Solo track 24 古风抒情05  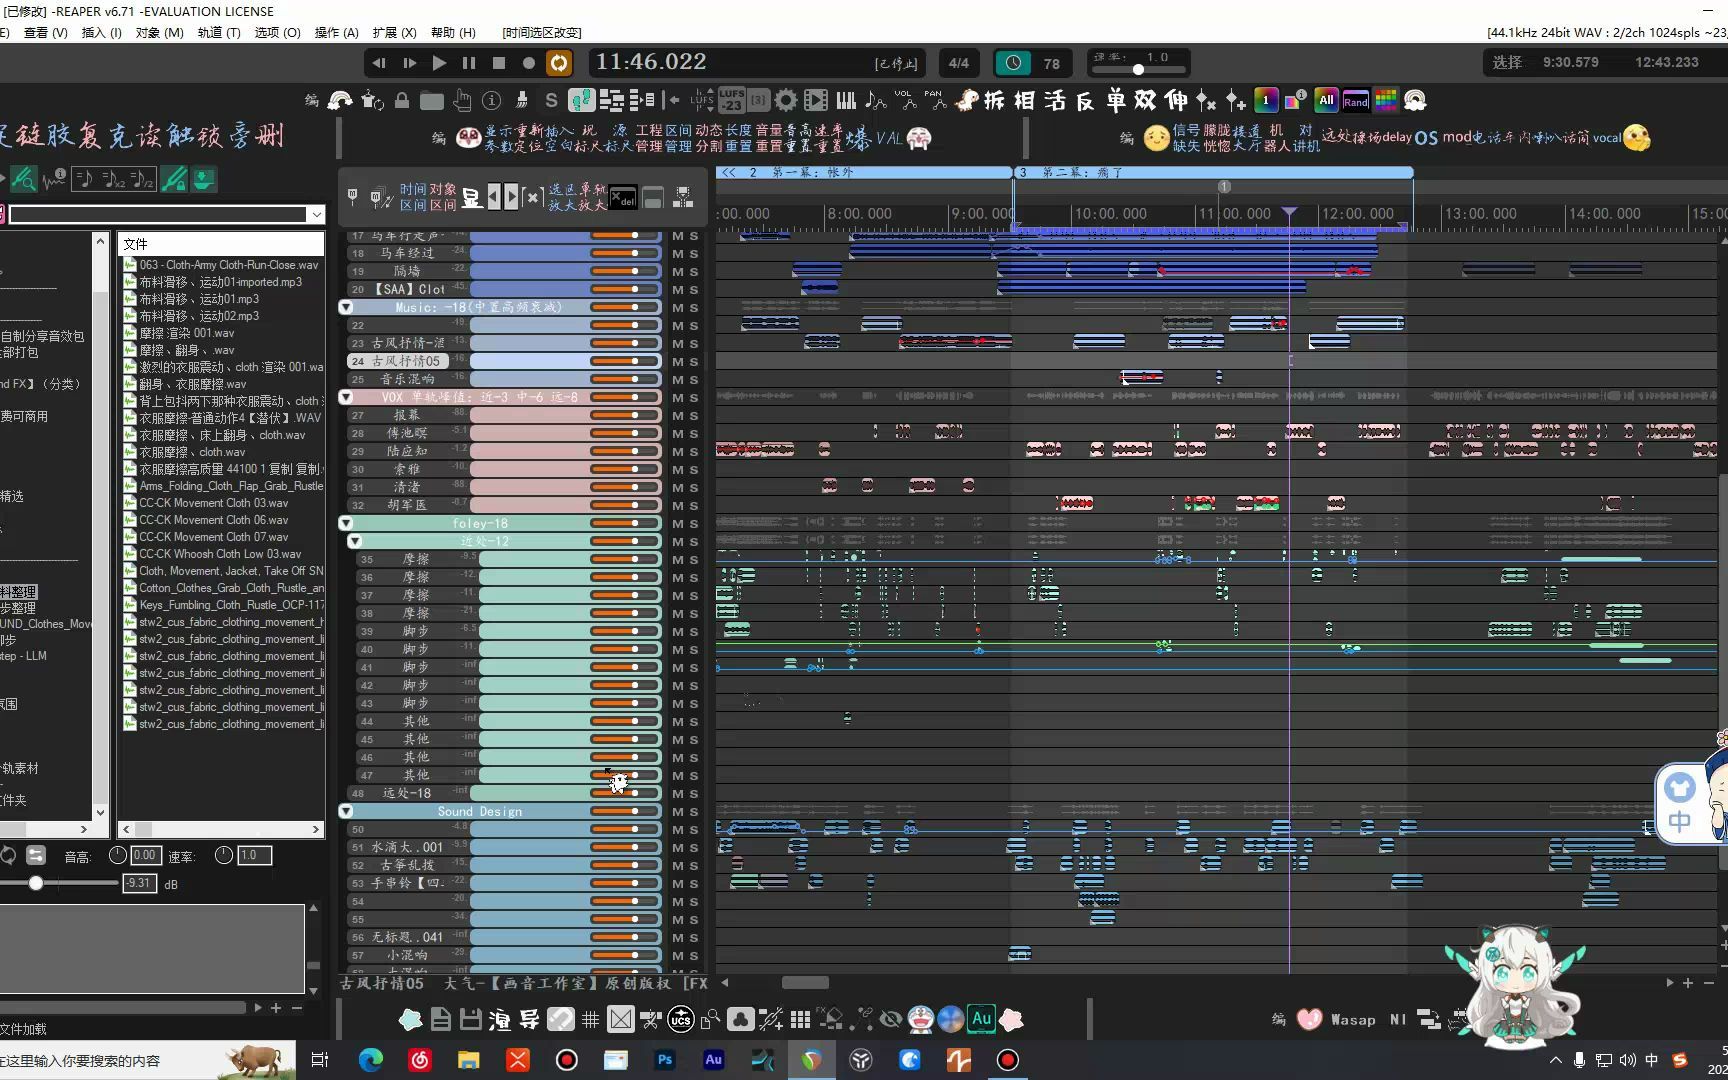point(694,362)
